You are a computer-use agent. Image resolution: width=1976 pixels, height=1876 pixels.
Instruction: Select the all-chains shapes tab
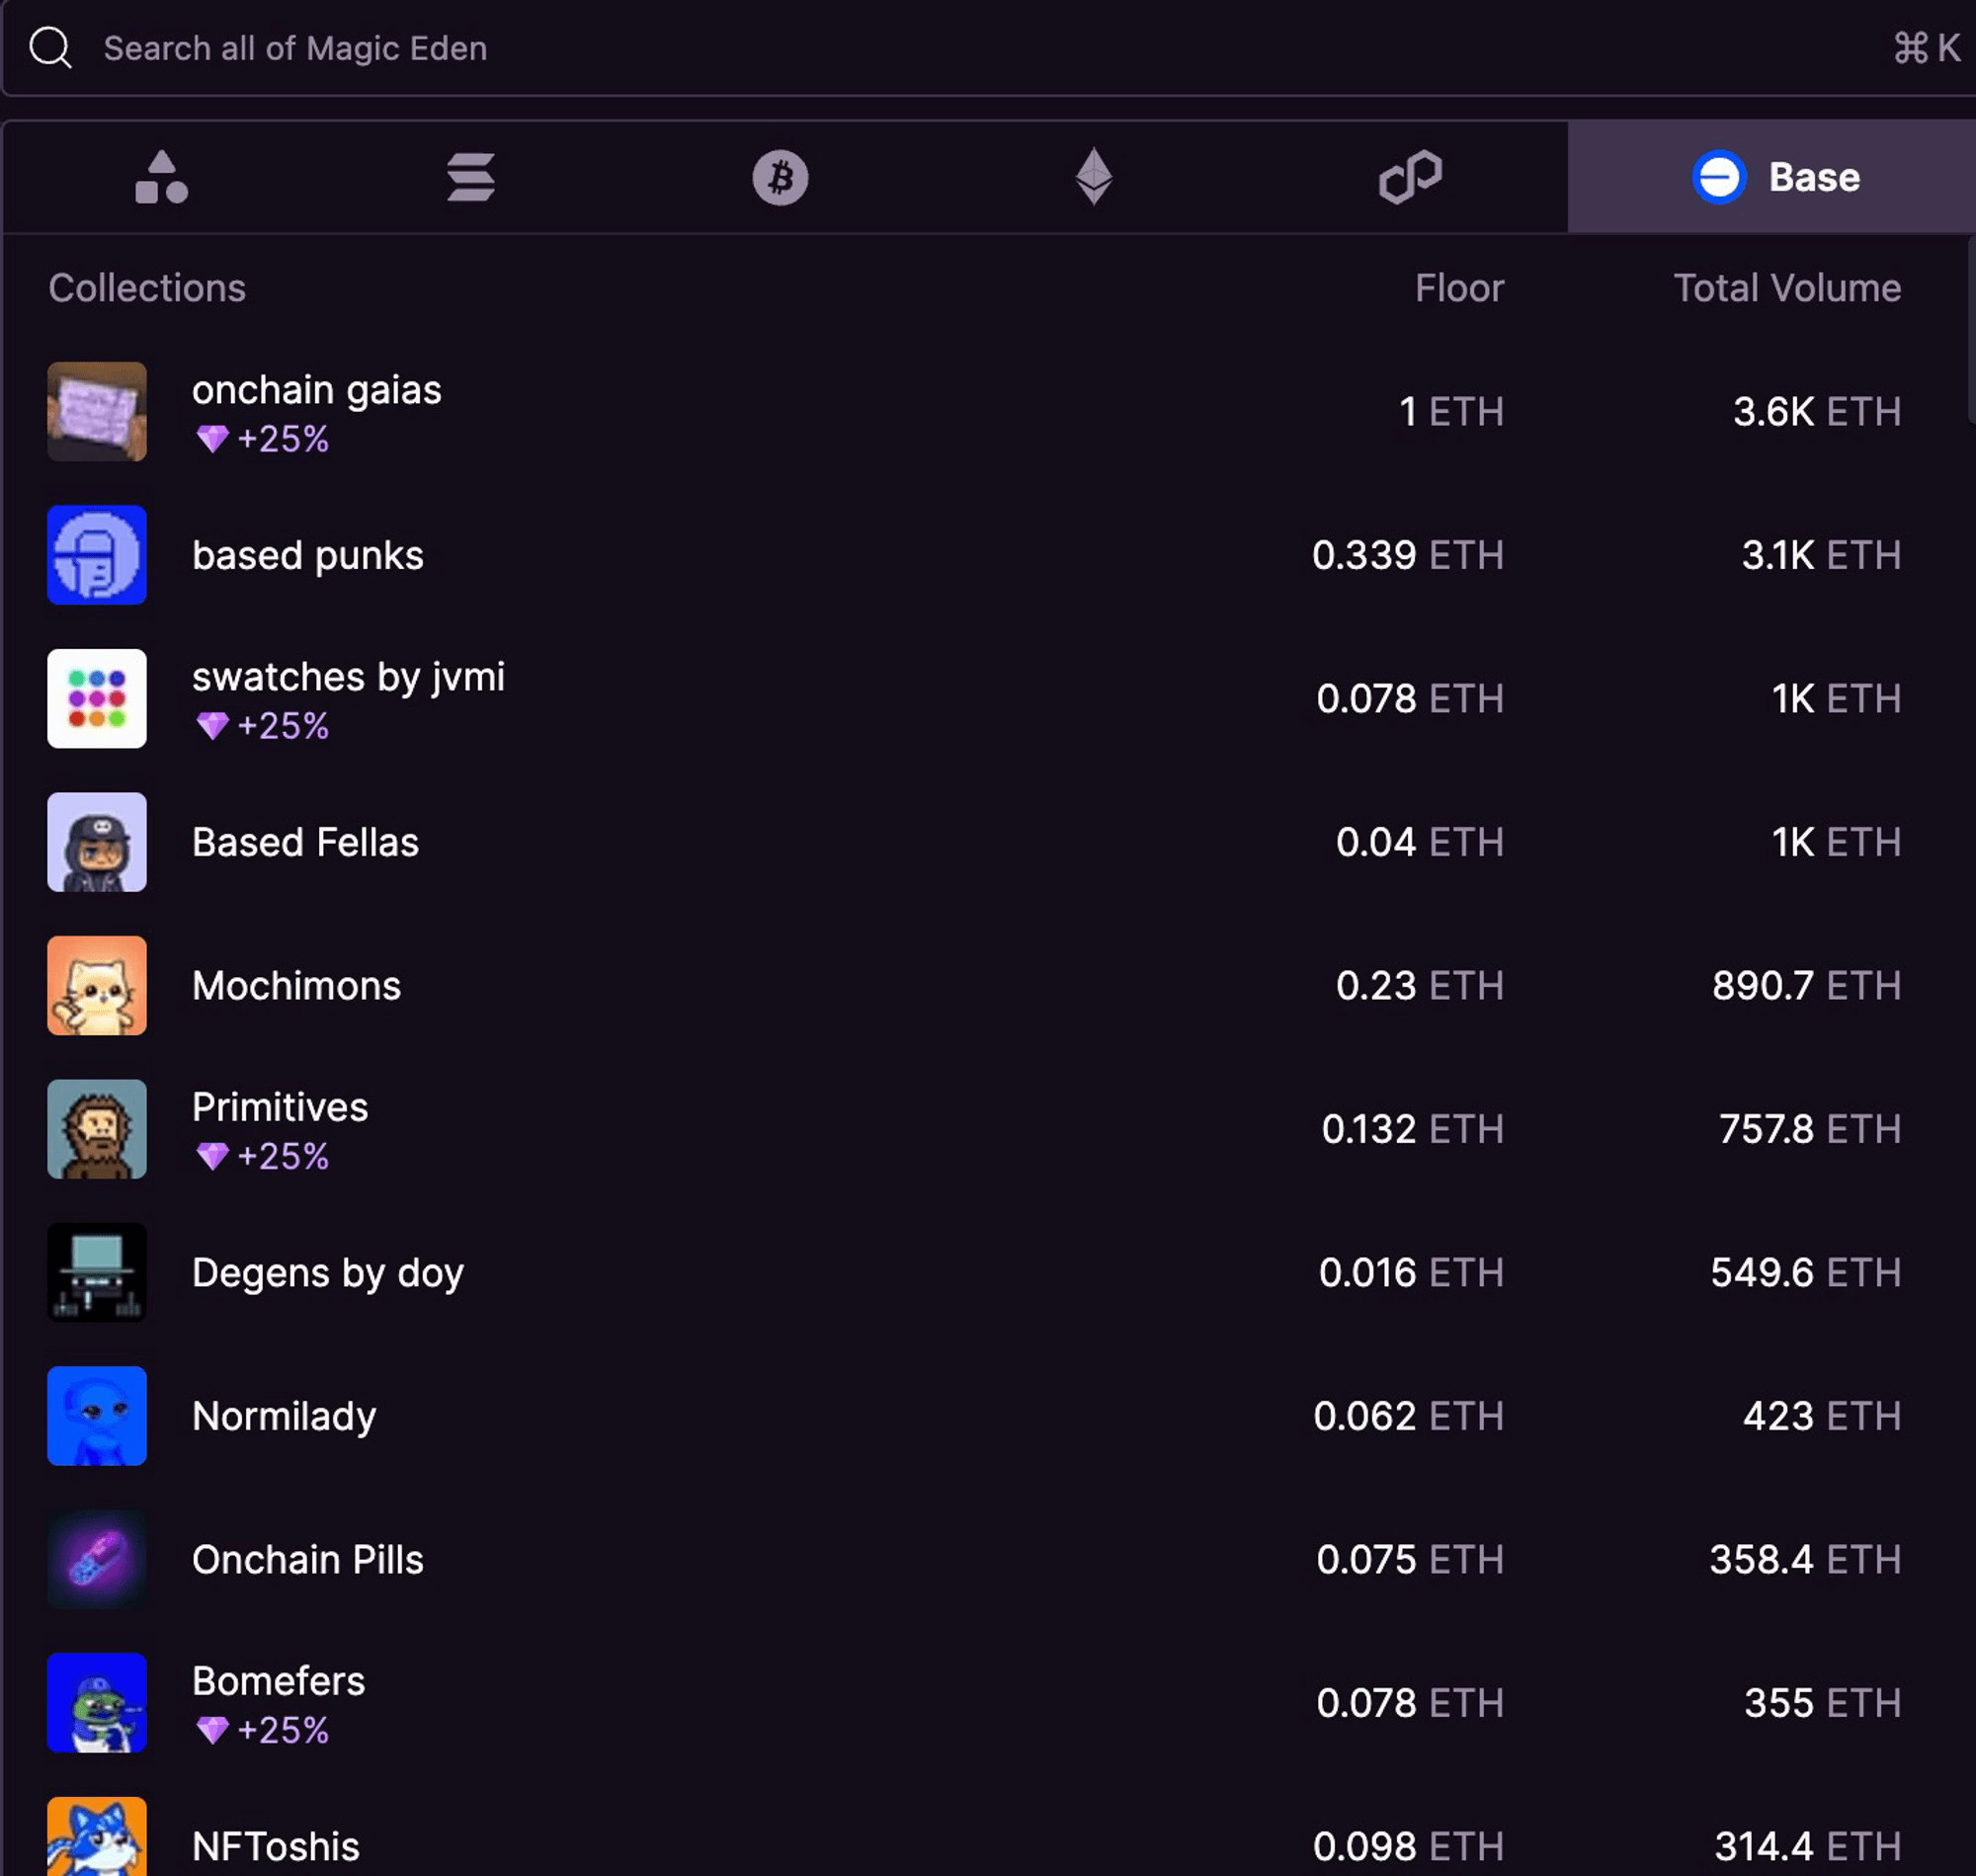click(x=161, y=177)
